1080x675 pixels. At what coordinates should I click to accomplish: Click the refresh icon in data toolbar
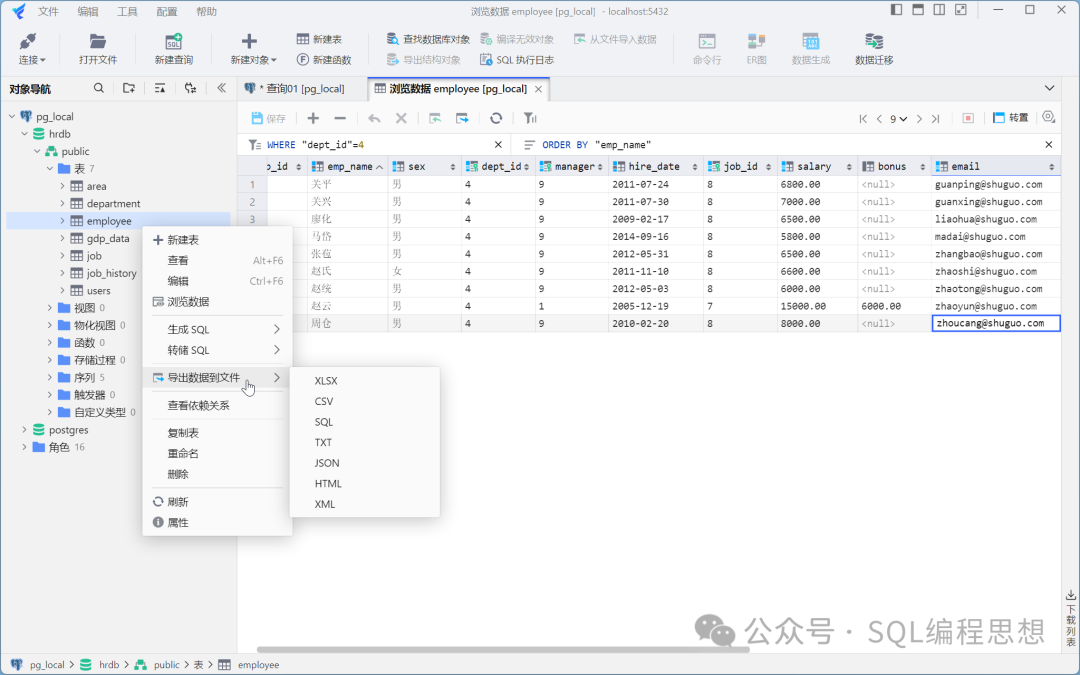pyautogui.click(x=495, y=118)
